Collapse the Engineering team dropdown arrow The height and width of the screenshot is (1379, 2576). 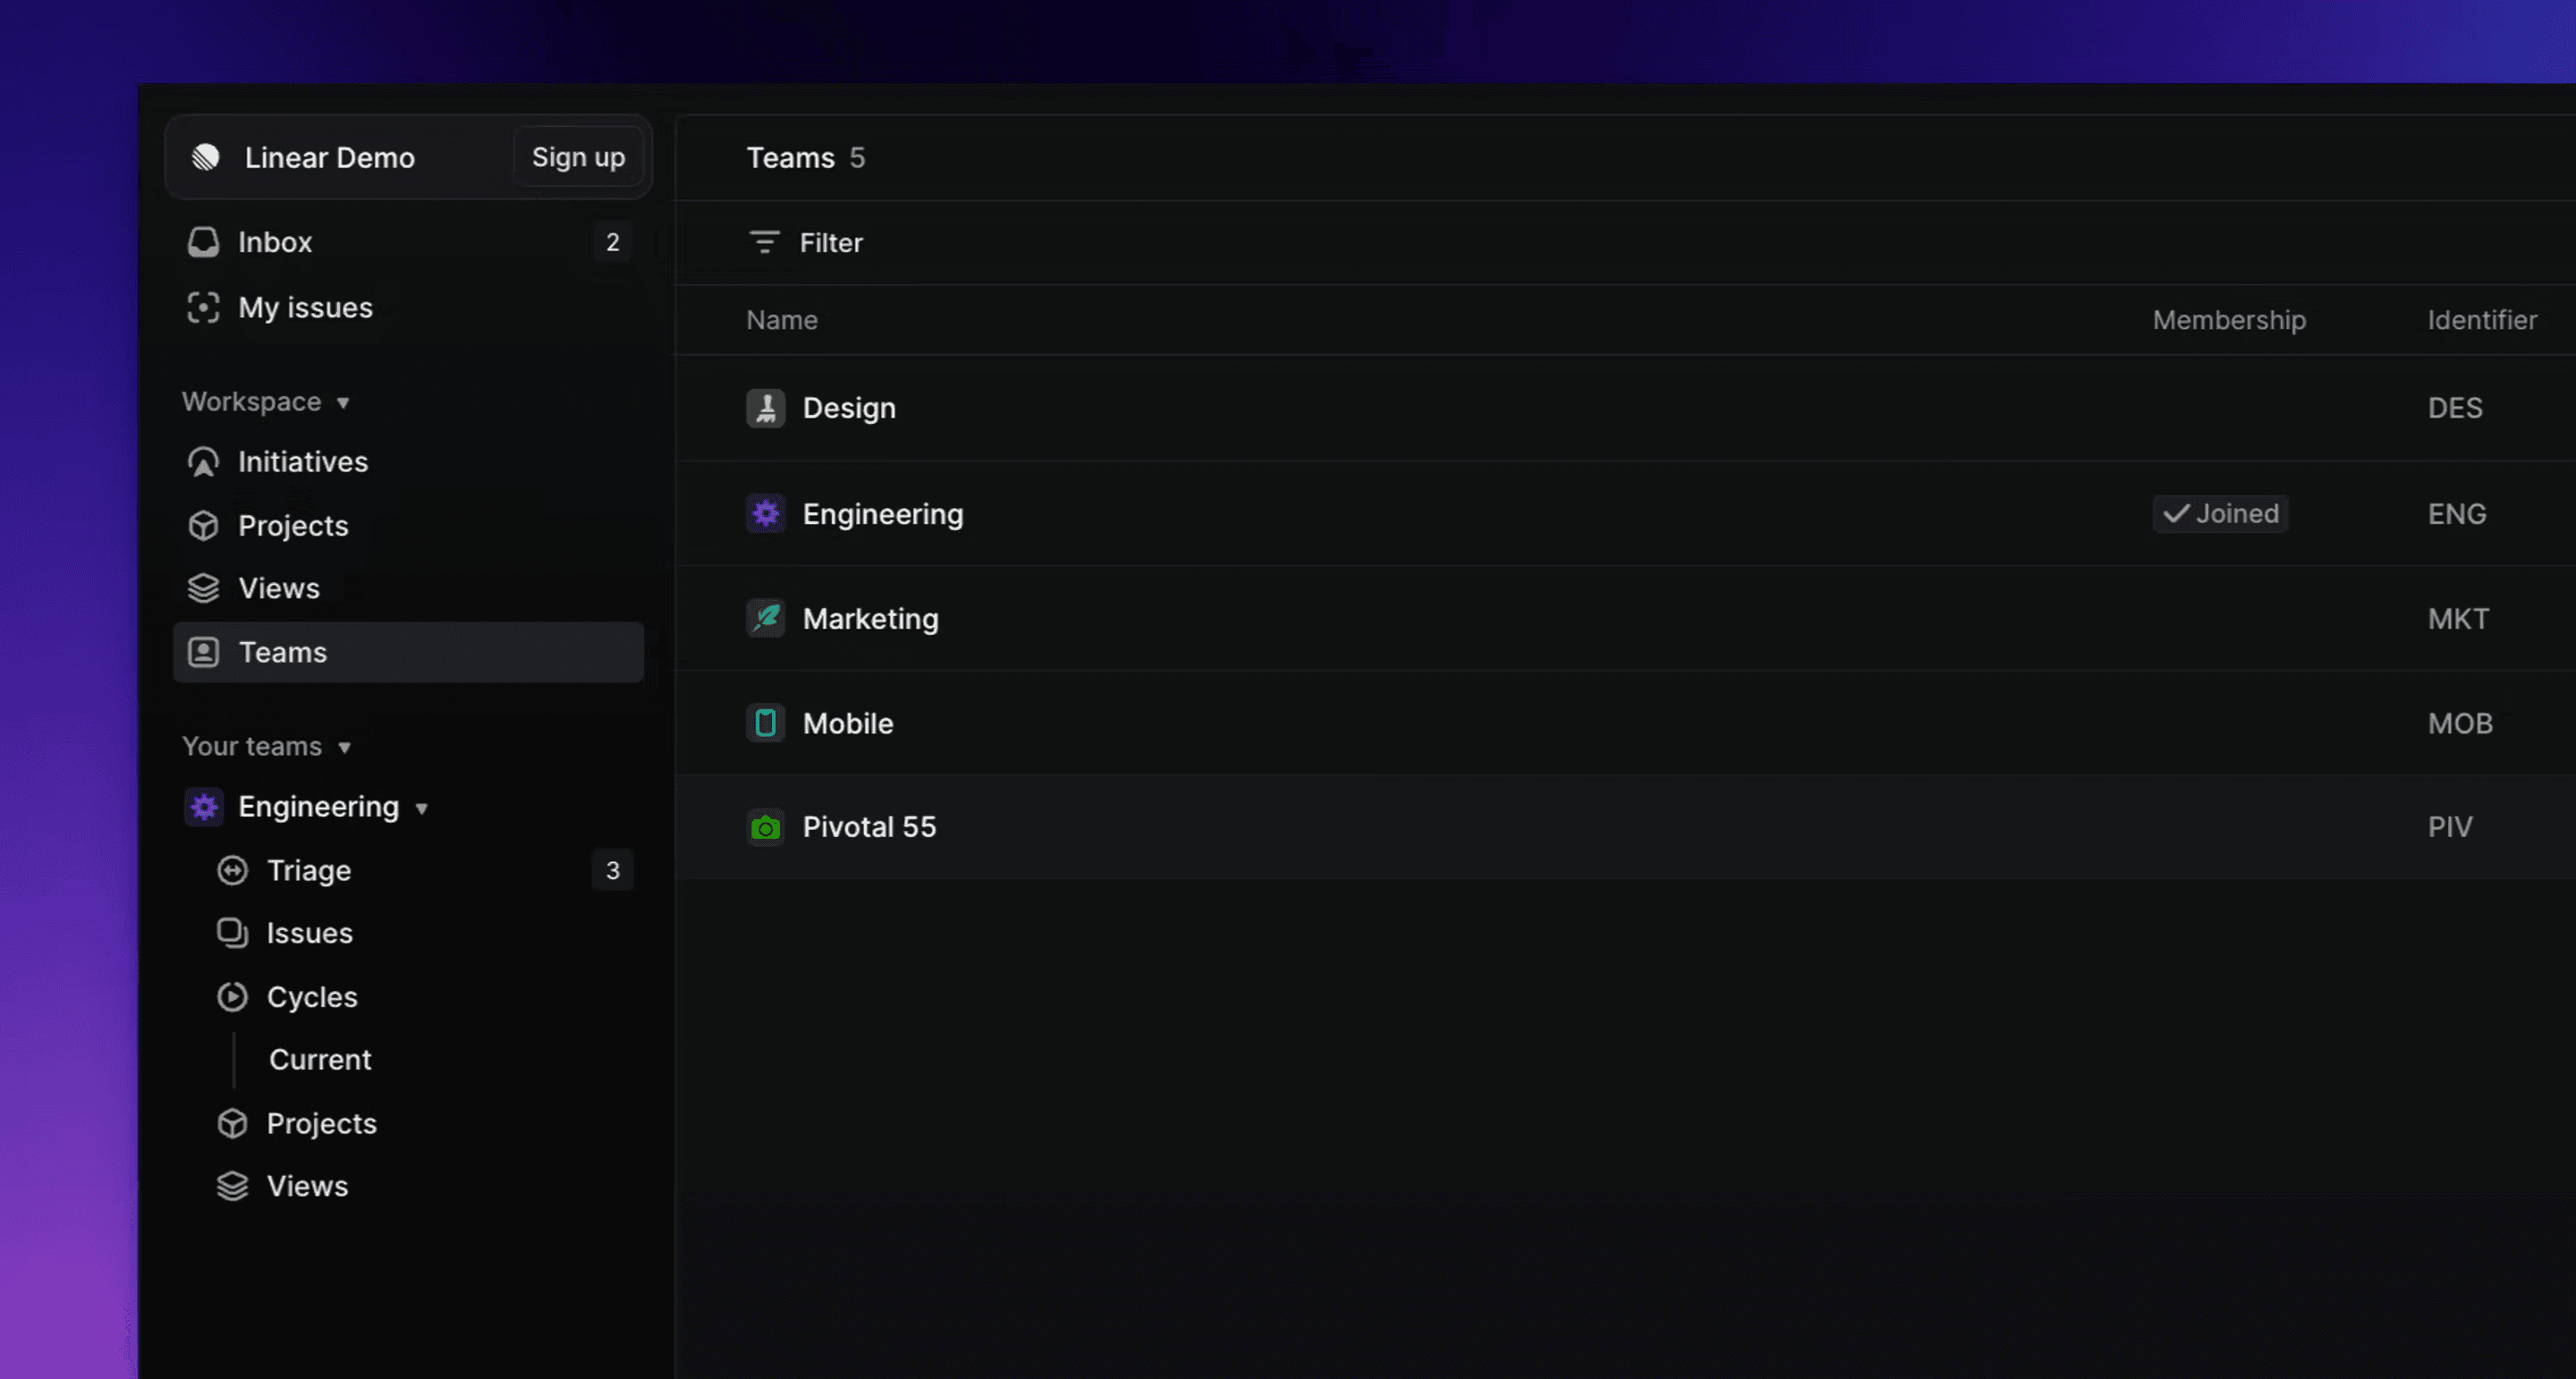tap(422, 808)
